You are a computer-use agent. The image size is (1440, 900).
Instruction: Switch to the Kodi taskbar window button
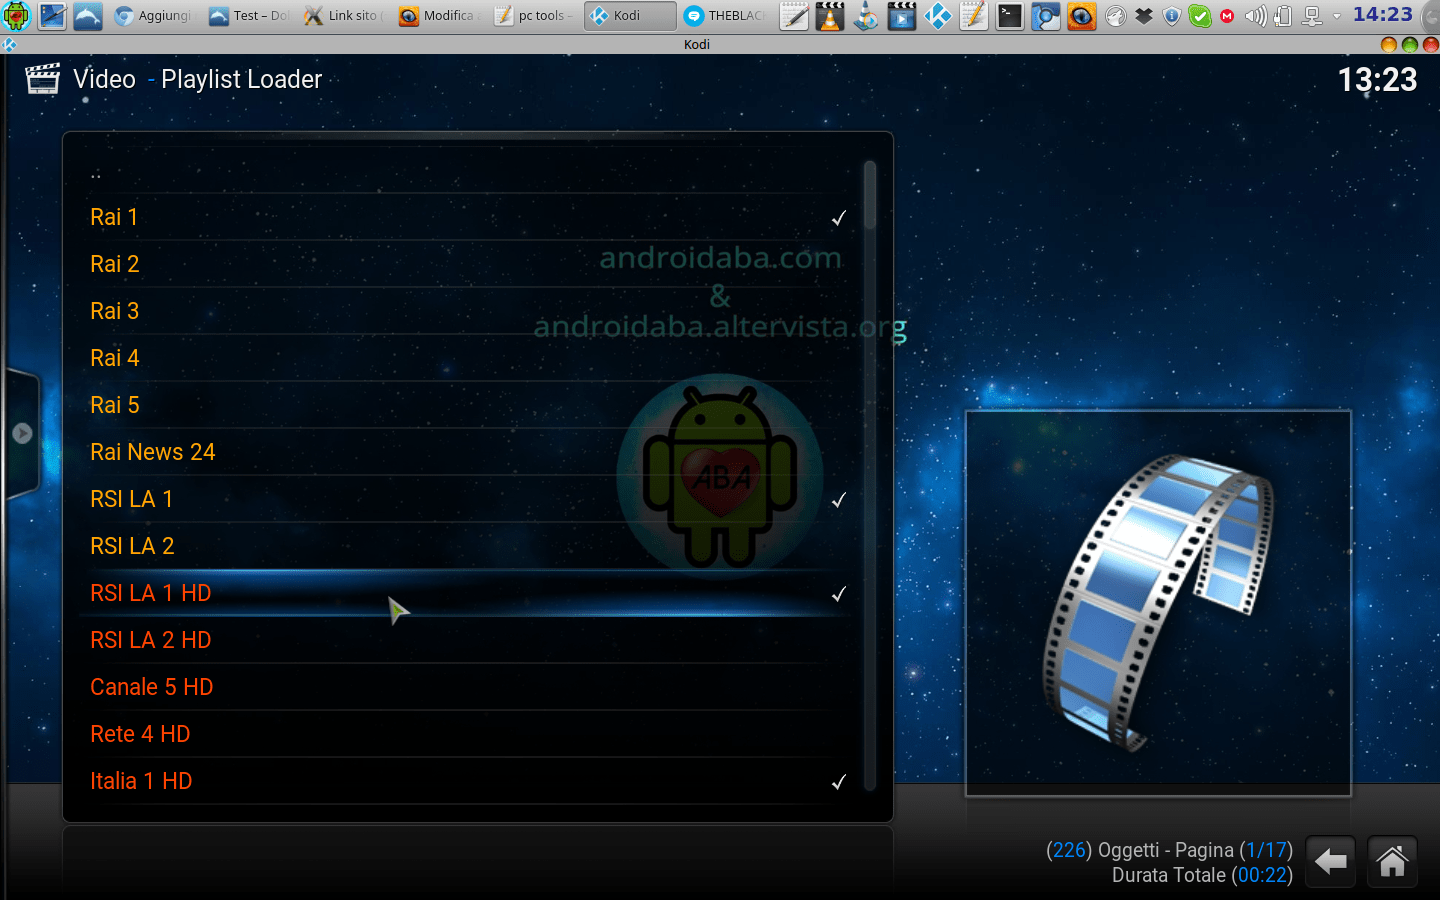coord(630,16)
